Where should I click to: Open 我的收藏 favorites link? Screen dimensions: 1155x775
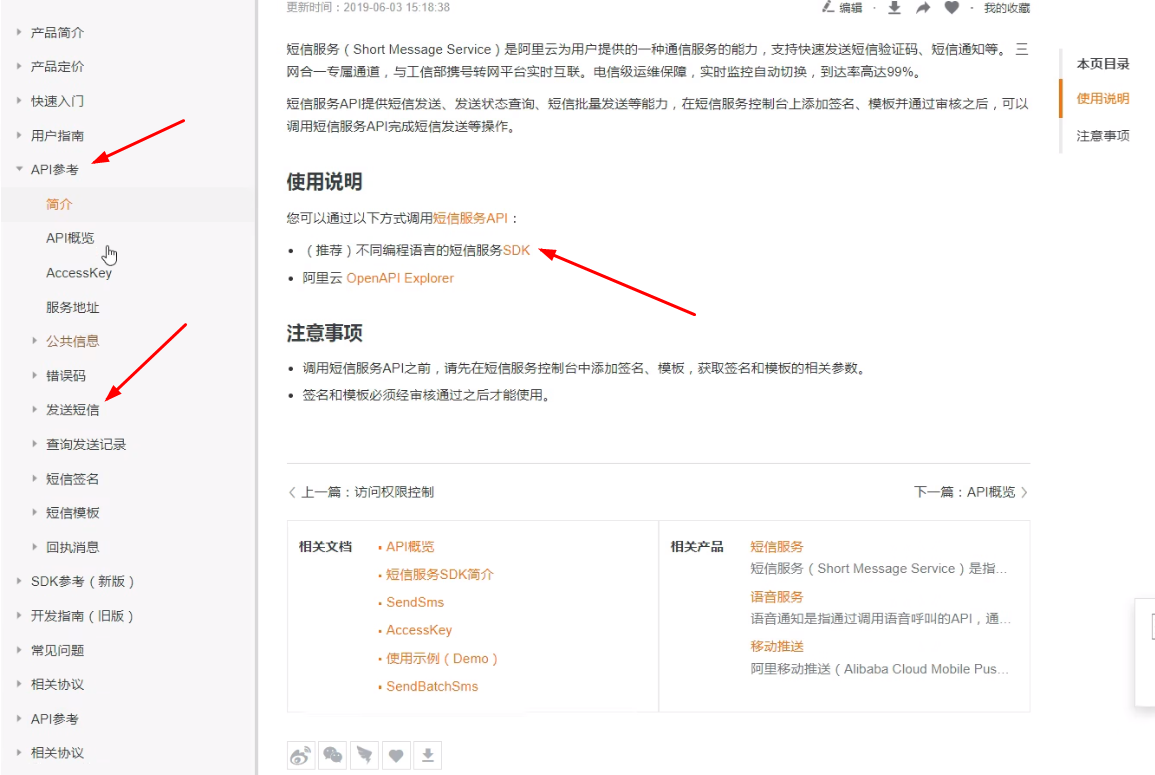coord(1007,8)
